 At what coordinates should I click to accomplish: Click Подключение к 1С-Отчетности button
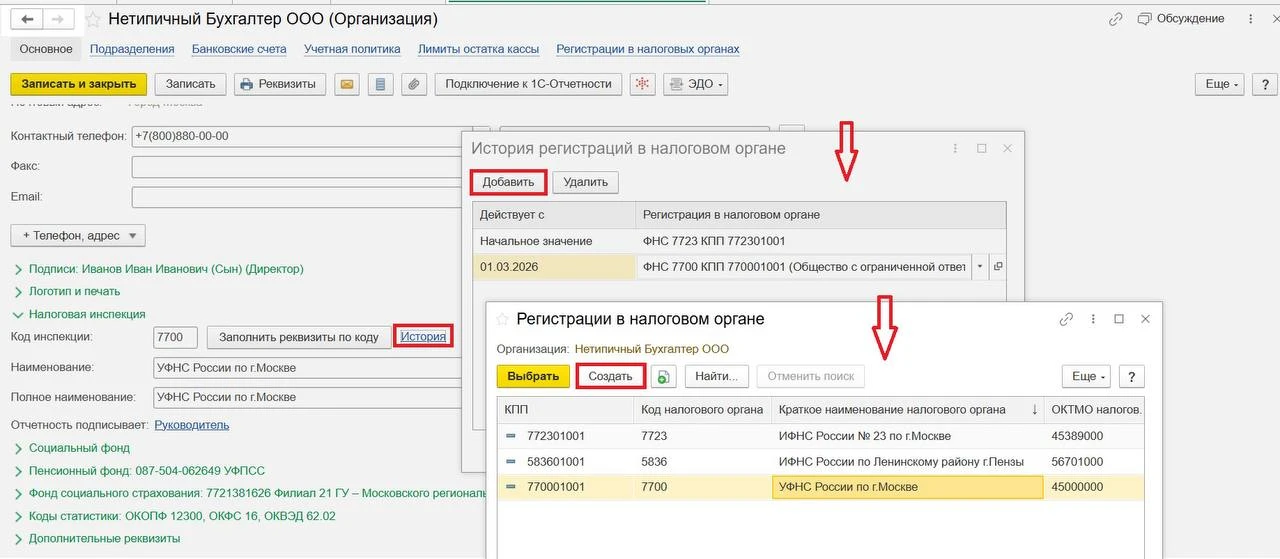[528, 84]
